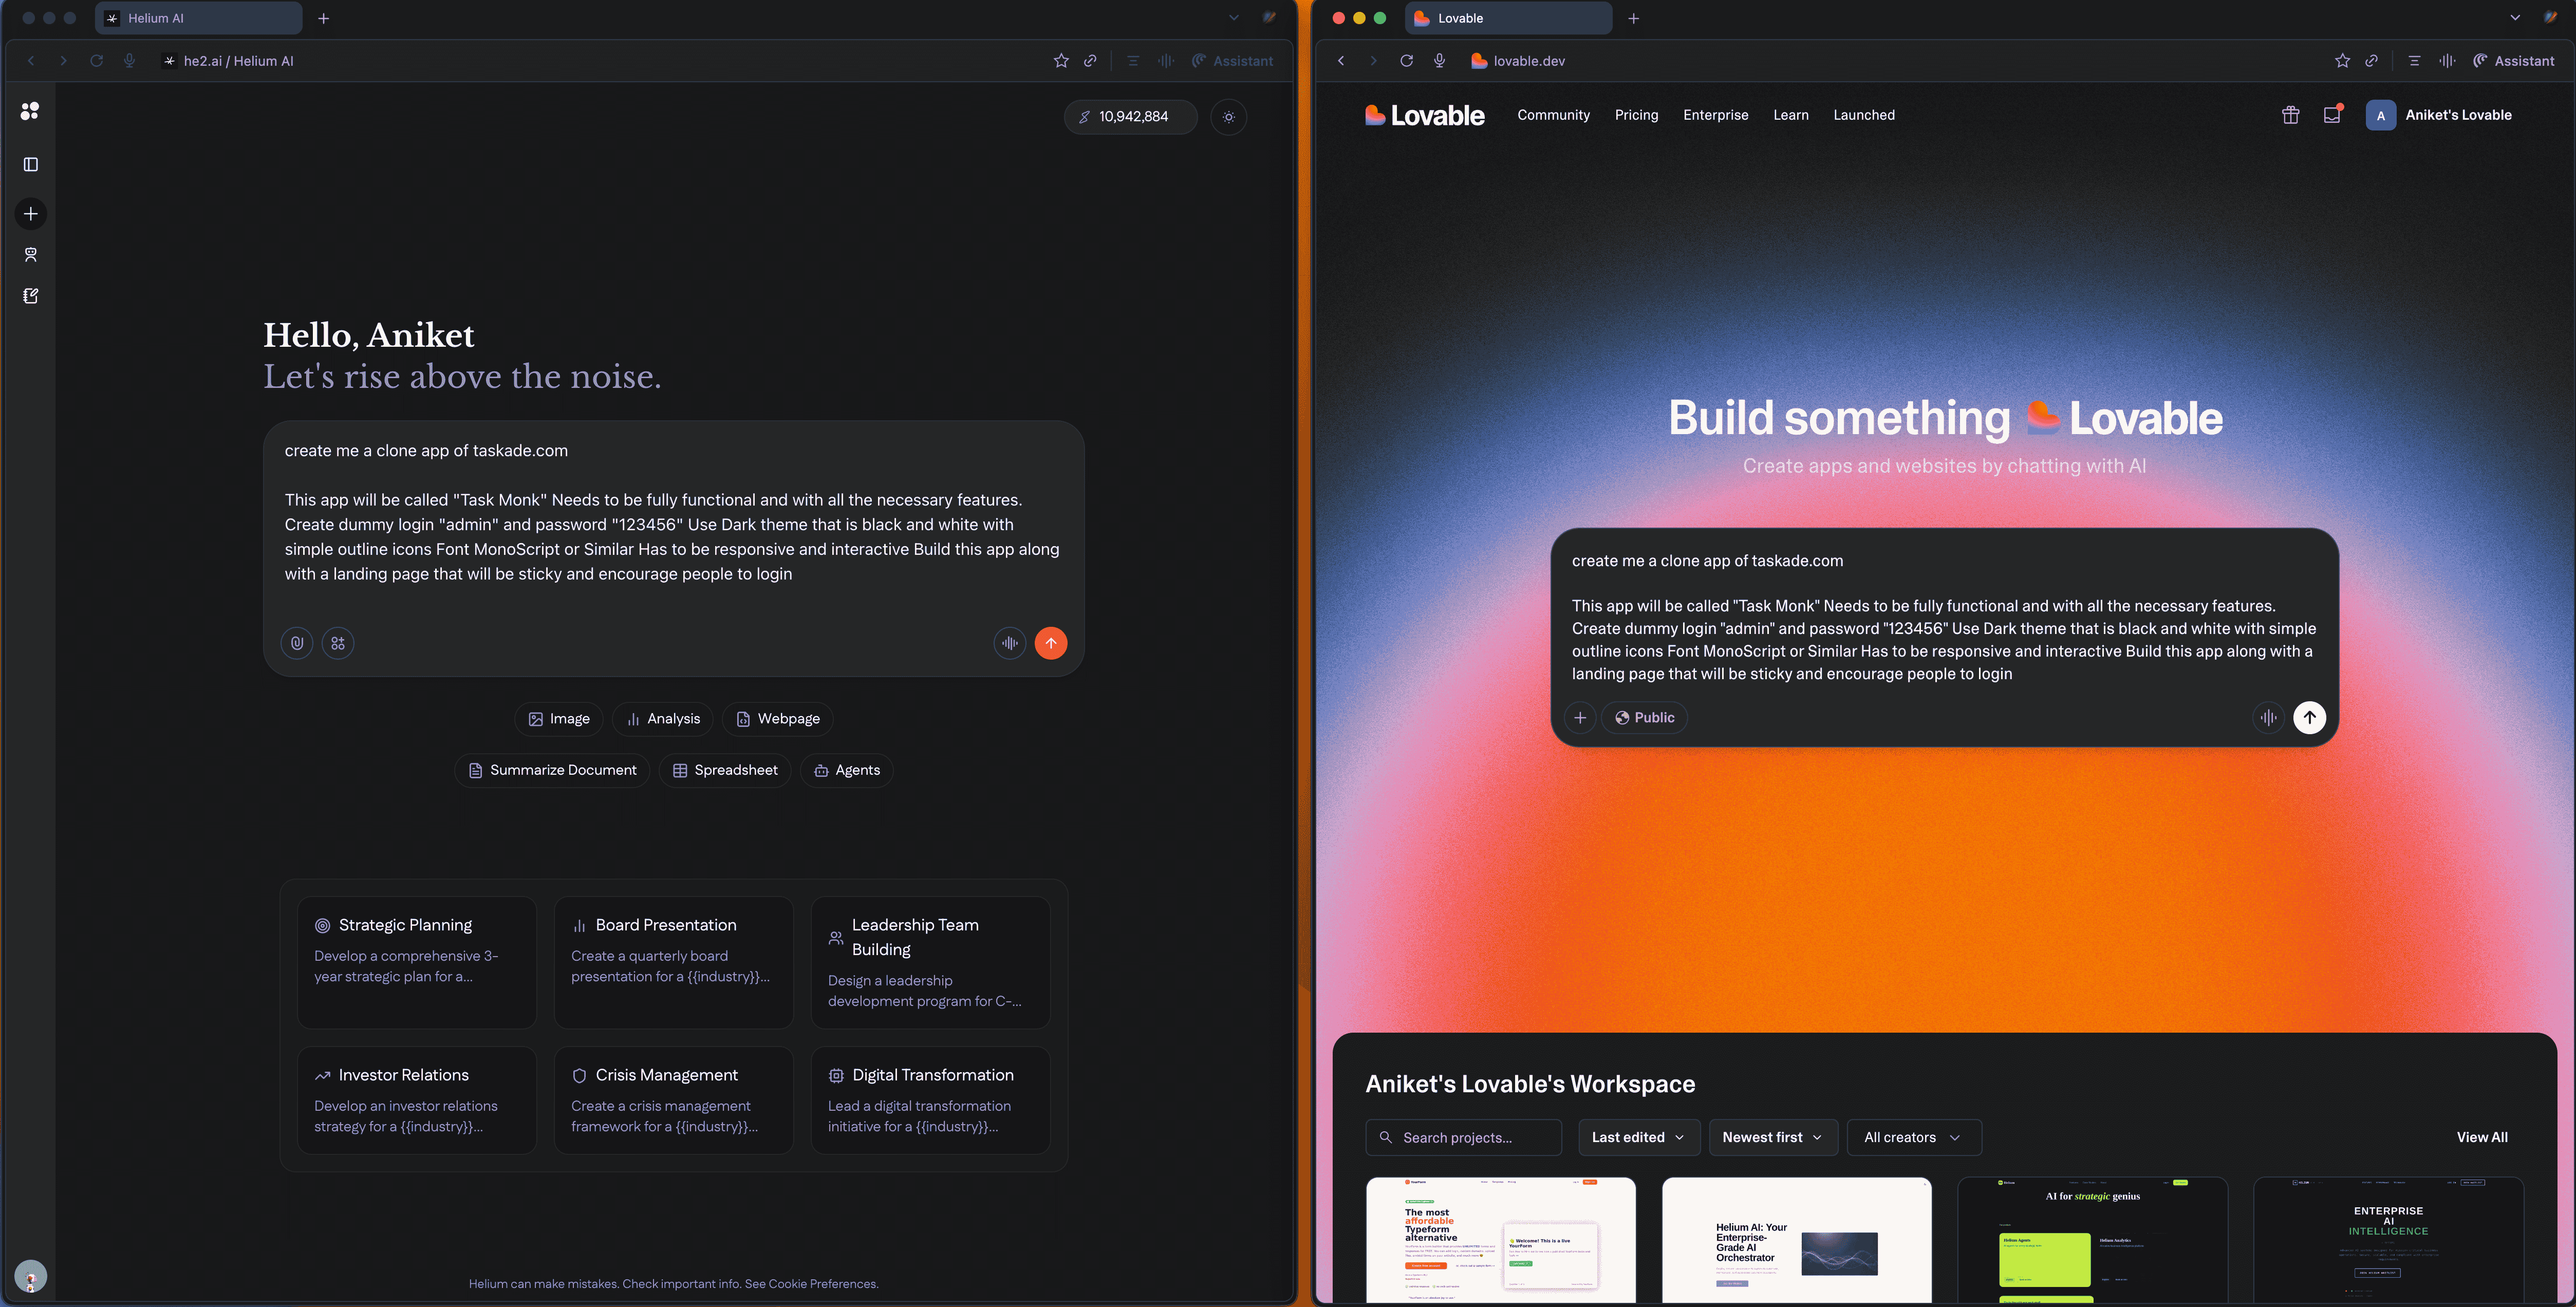
Task: Open the Enterprise page
Action: coord(1715,115)
